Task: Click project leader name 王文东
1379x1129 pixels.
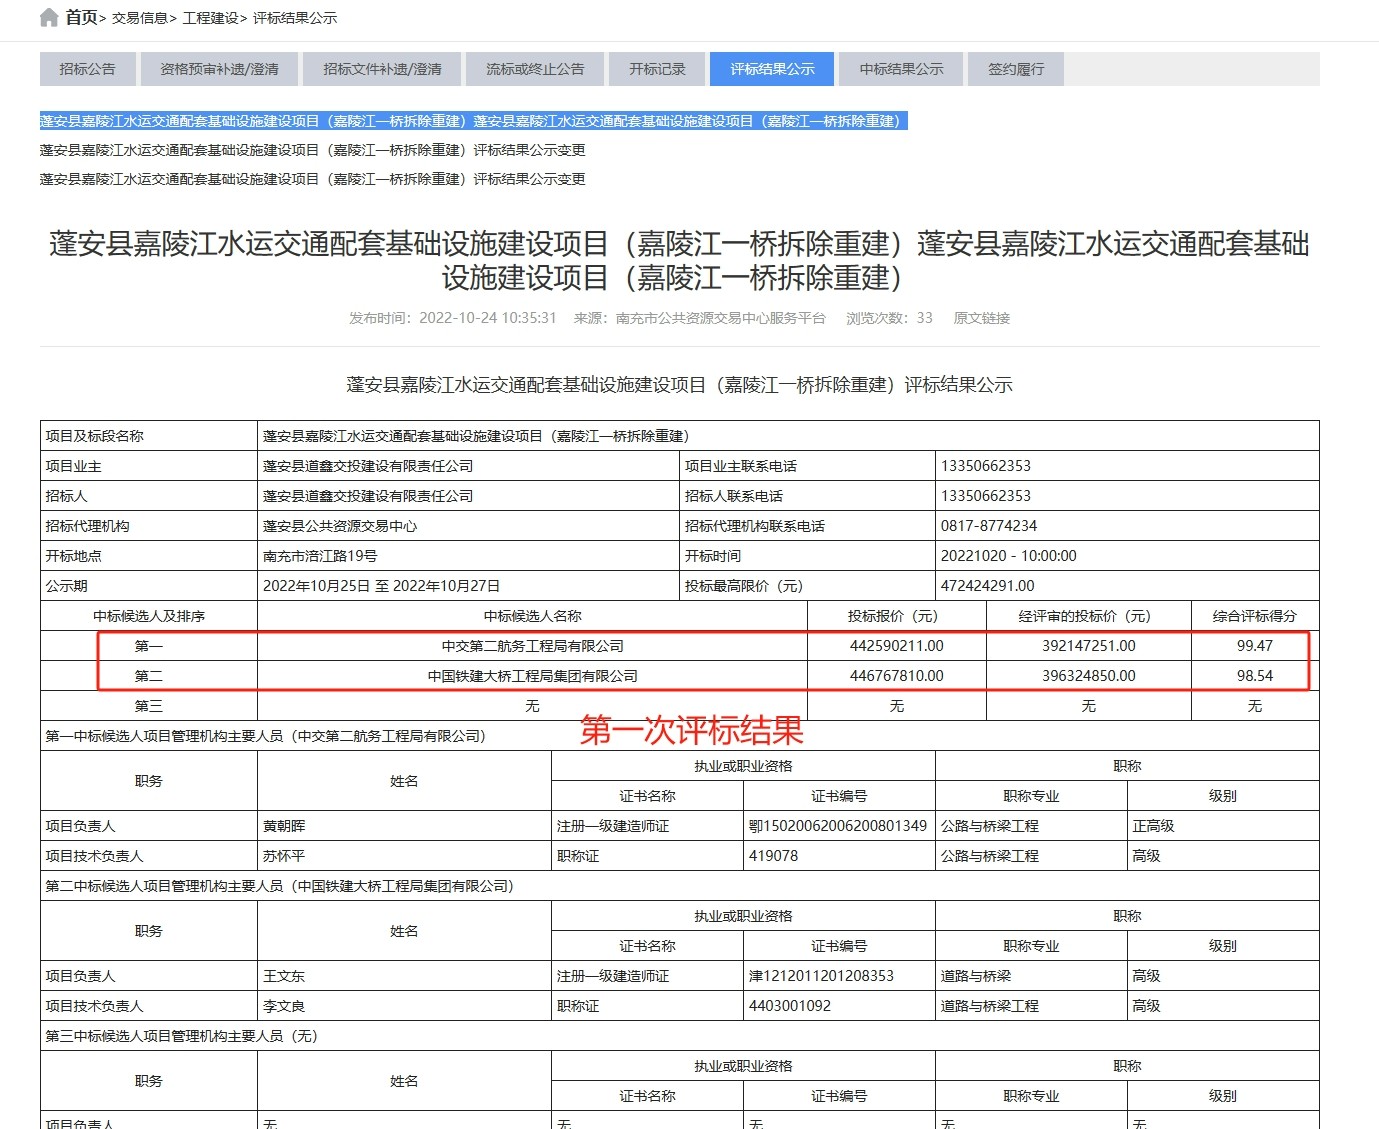Action: 404,976
